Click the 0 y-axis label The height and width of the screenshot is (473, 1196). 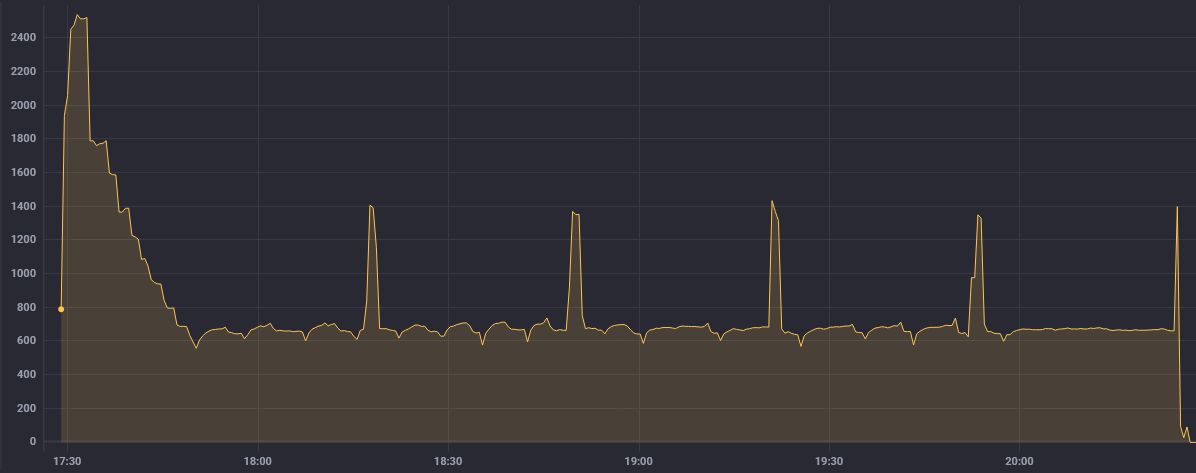(x=33, y=442)
